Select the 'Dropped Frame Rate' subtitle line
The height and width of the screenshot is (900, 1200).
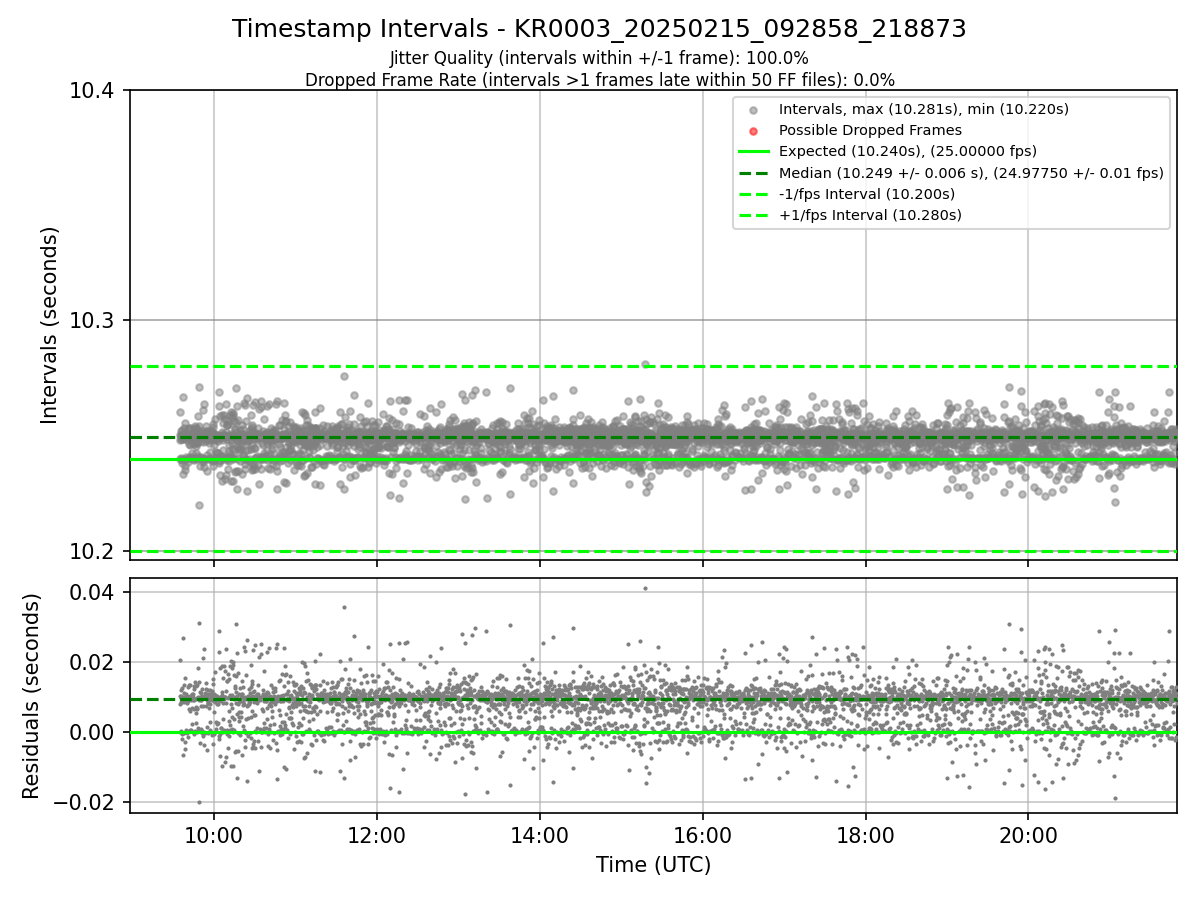pyautogui.click(x=599, y=79)
